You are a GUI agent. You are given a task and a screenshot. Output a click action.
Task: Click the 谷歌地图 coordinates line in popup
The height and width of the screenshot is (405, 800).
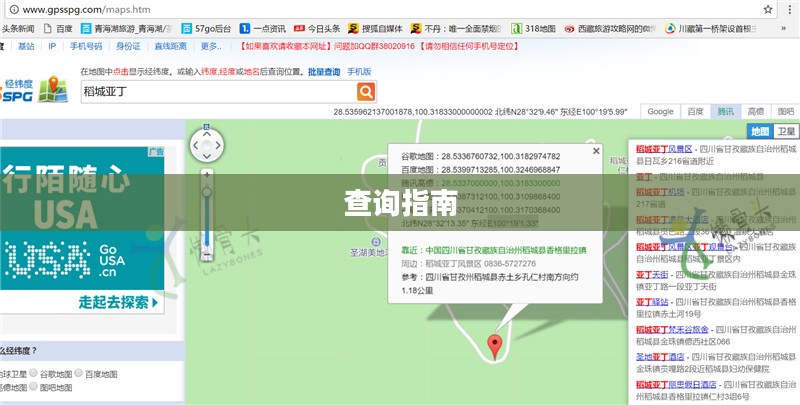481,156
